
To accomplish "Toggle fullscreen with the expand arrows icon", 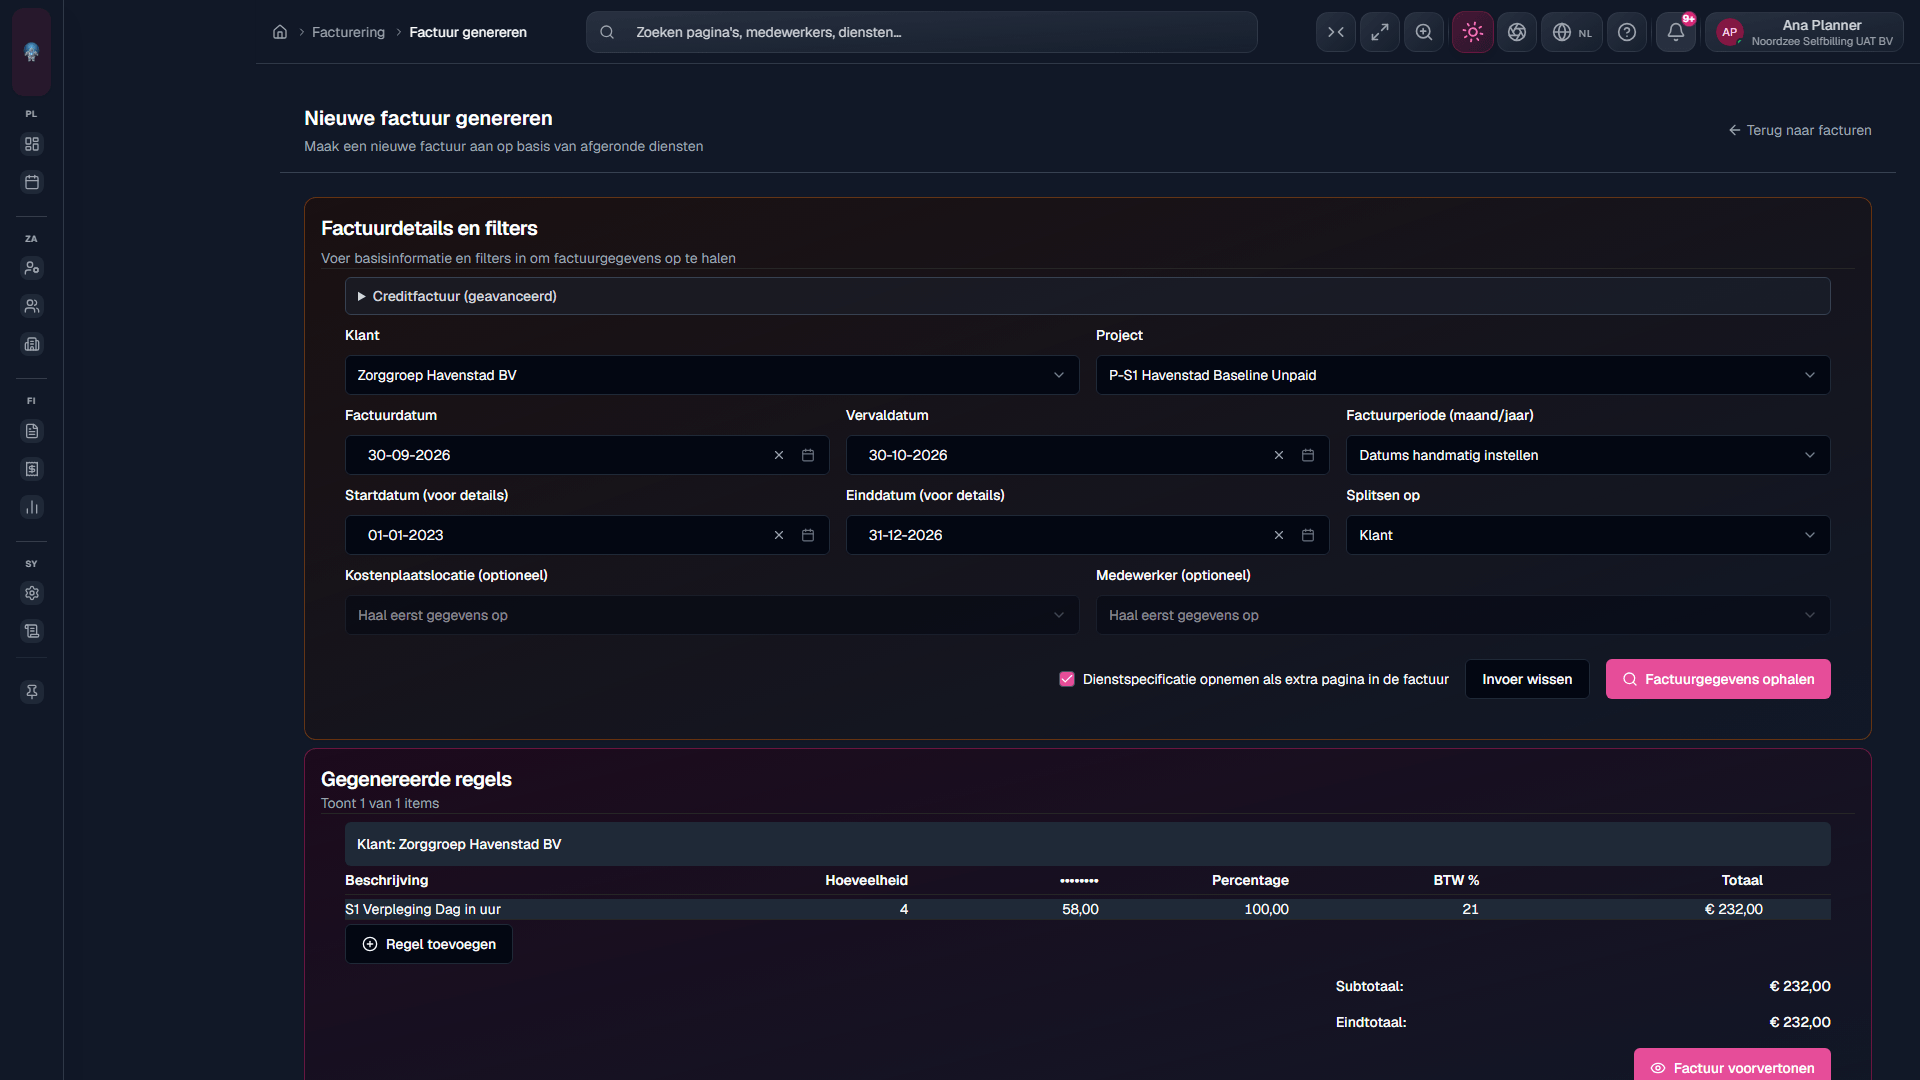I will (1380, 32).
